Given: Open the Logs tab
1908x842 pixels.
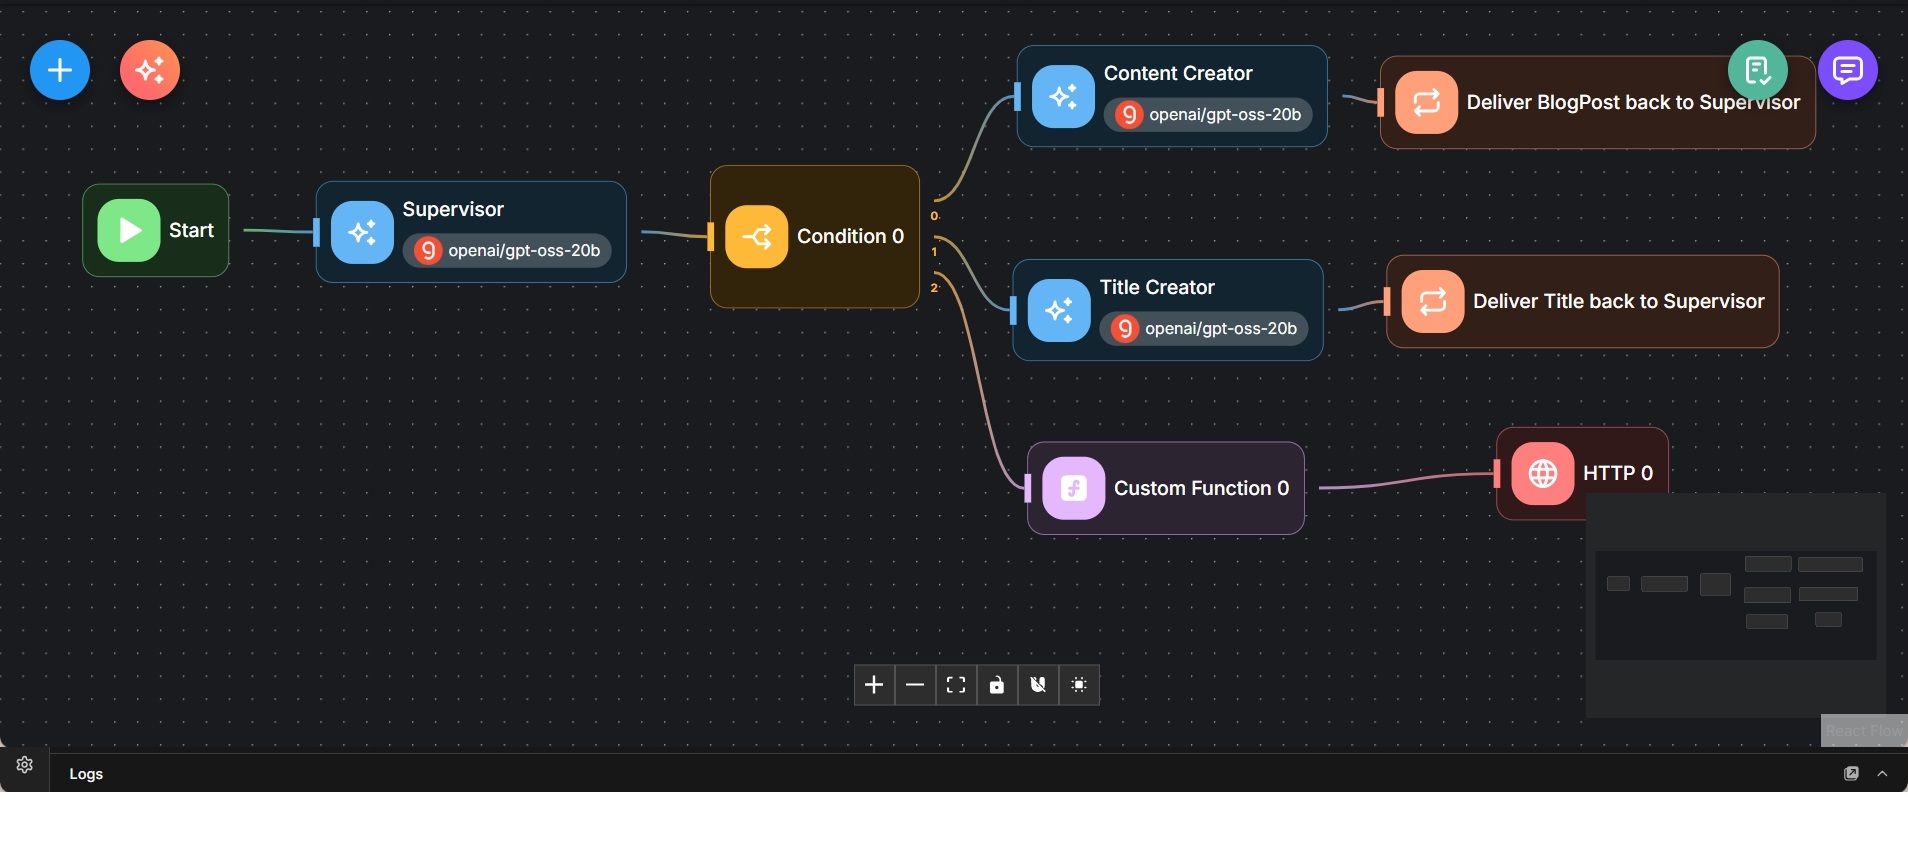Looking at the screenshot, I should [86, 774].
